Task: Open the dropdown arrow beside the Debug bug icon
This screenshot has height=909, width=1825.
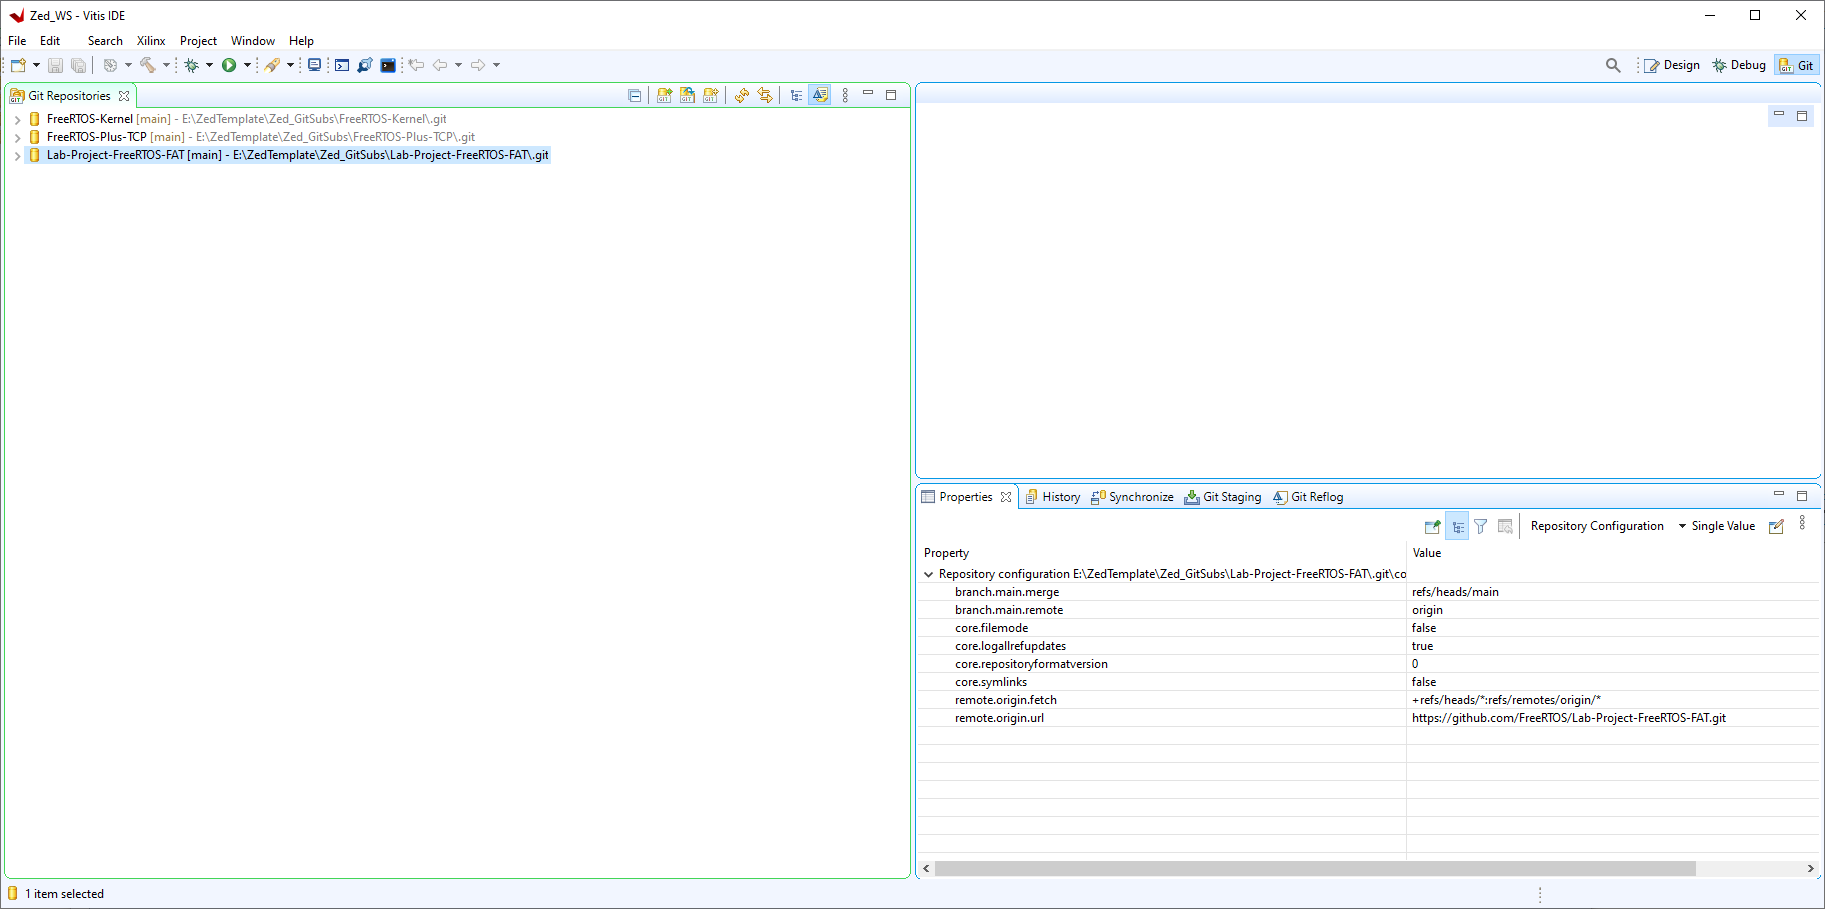Action: pos(209,65)
